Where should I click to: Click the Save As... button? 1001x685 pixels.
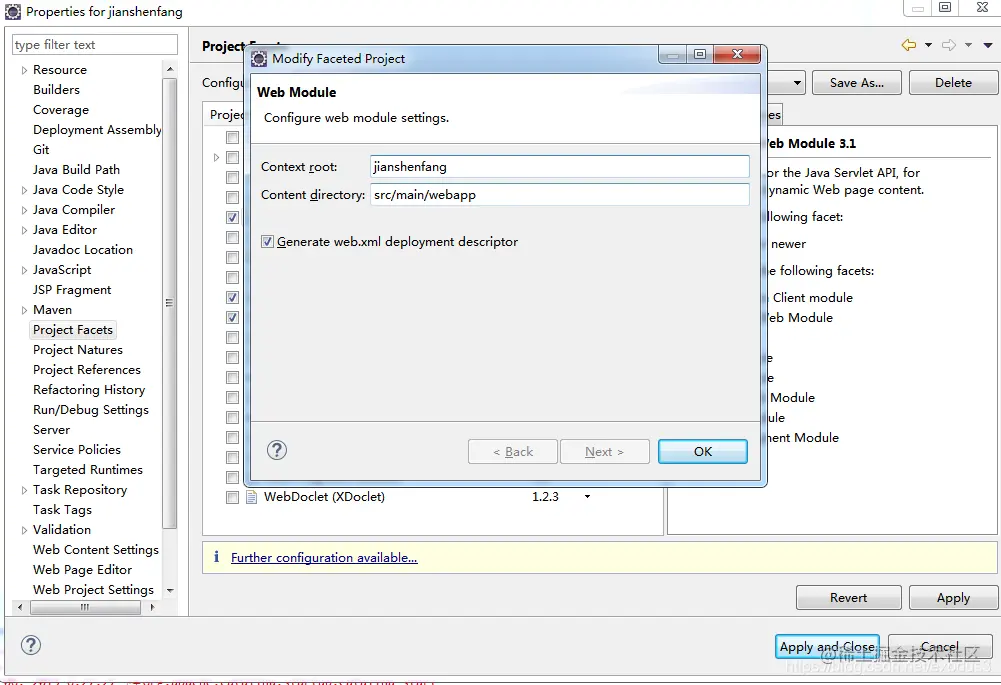857,82
